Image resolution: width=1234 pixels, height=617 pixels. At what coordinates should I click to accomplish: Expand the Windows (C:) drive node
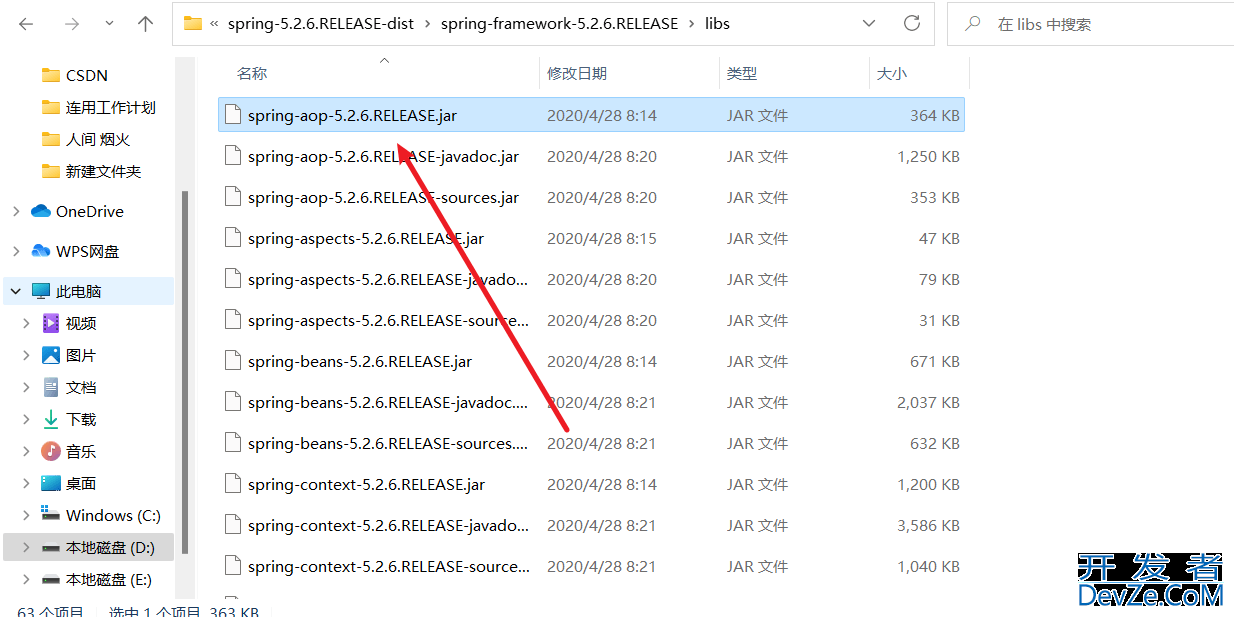[27, 515]
